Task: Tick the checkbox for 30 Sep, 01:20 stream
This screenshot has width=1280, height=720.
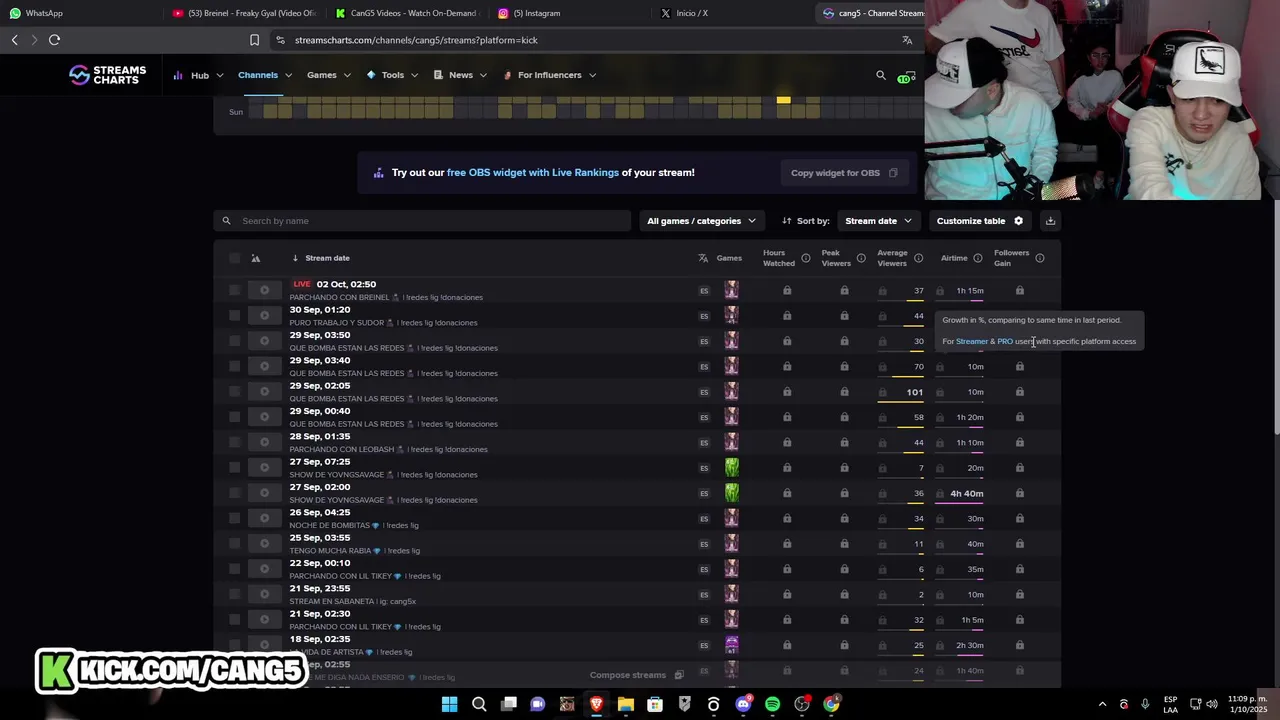Action: click(x=234, y=316)
